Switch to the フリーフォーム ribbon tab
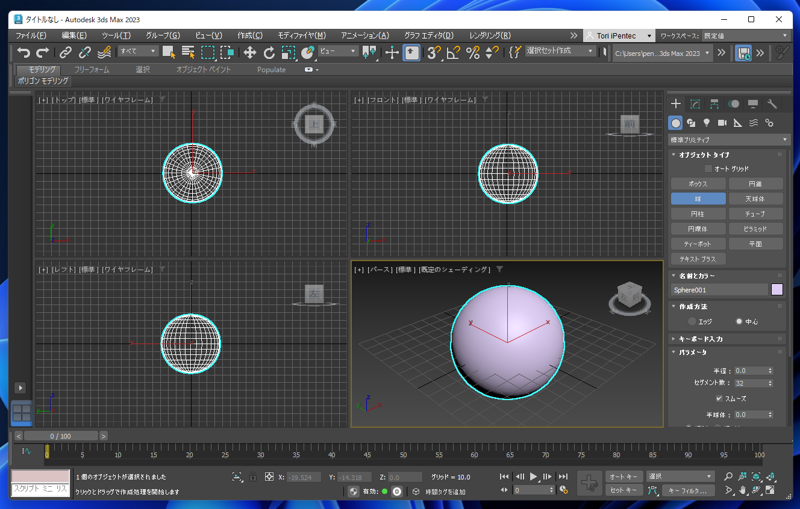 (x=92, y=69)
